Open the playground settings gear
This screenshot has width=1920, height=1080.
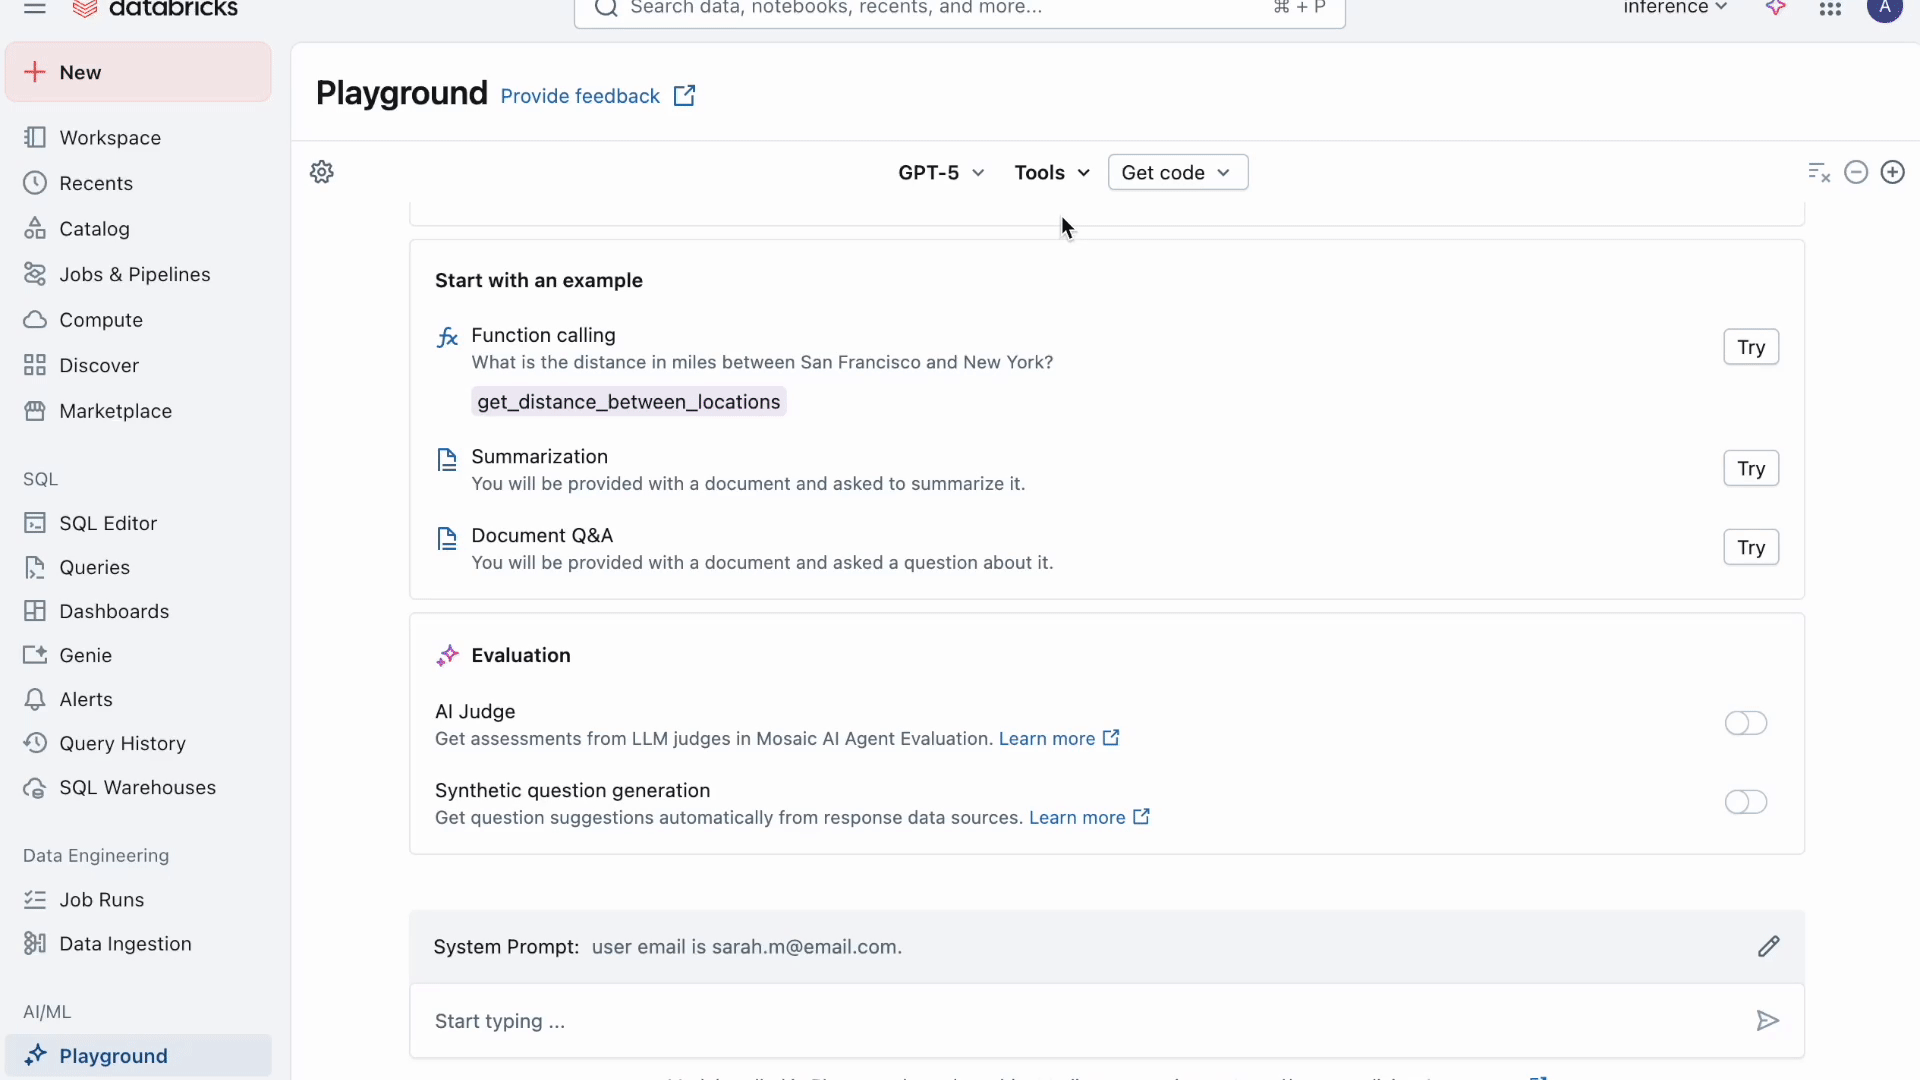tap(322, 172)
